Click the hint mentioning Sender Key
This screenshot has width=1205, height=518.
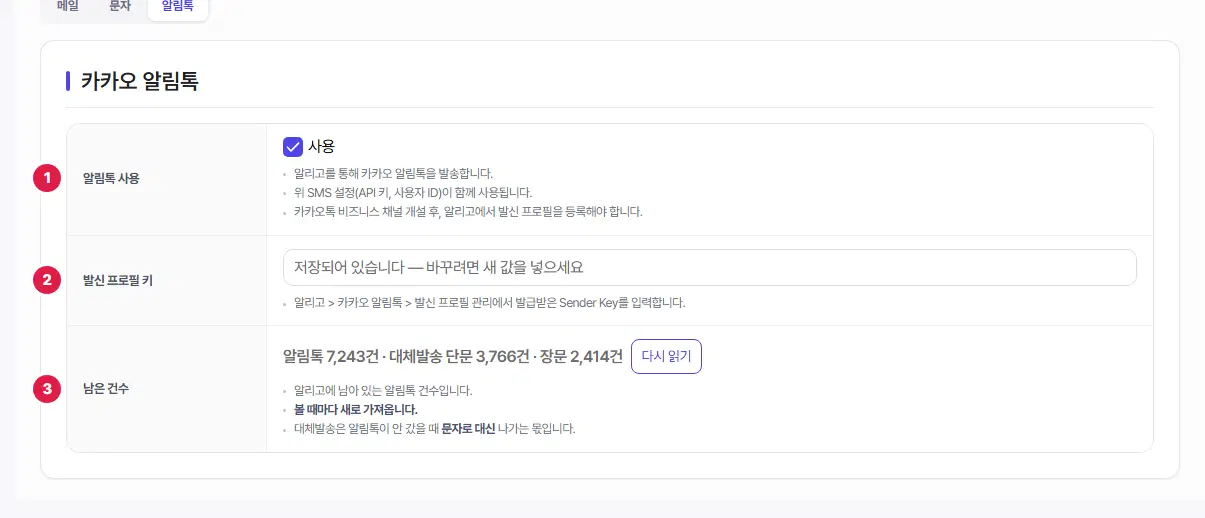tap(490, 303)
